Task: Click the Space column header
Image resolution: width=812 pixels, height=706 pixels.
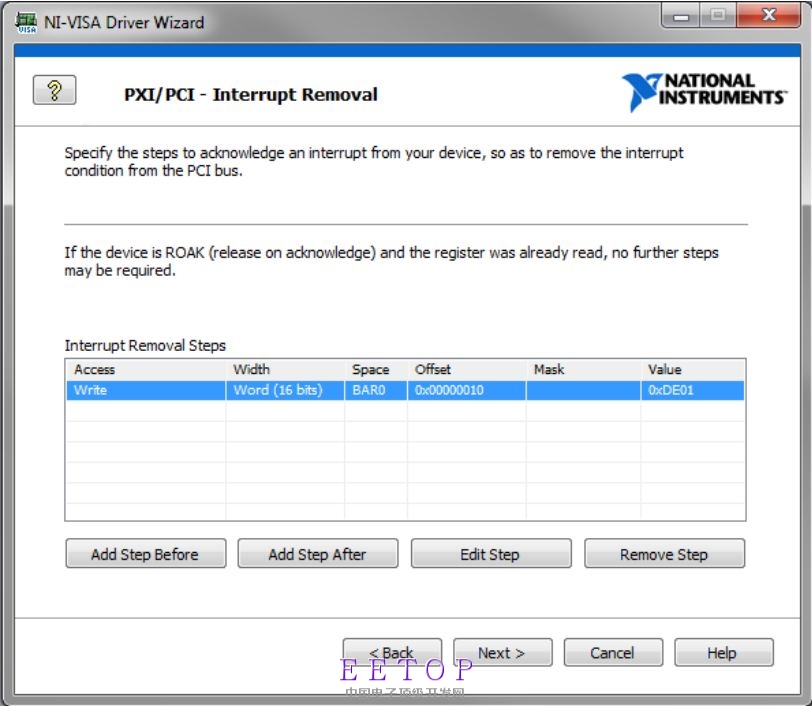Action: pyautogui.click(x=376, y=369)
